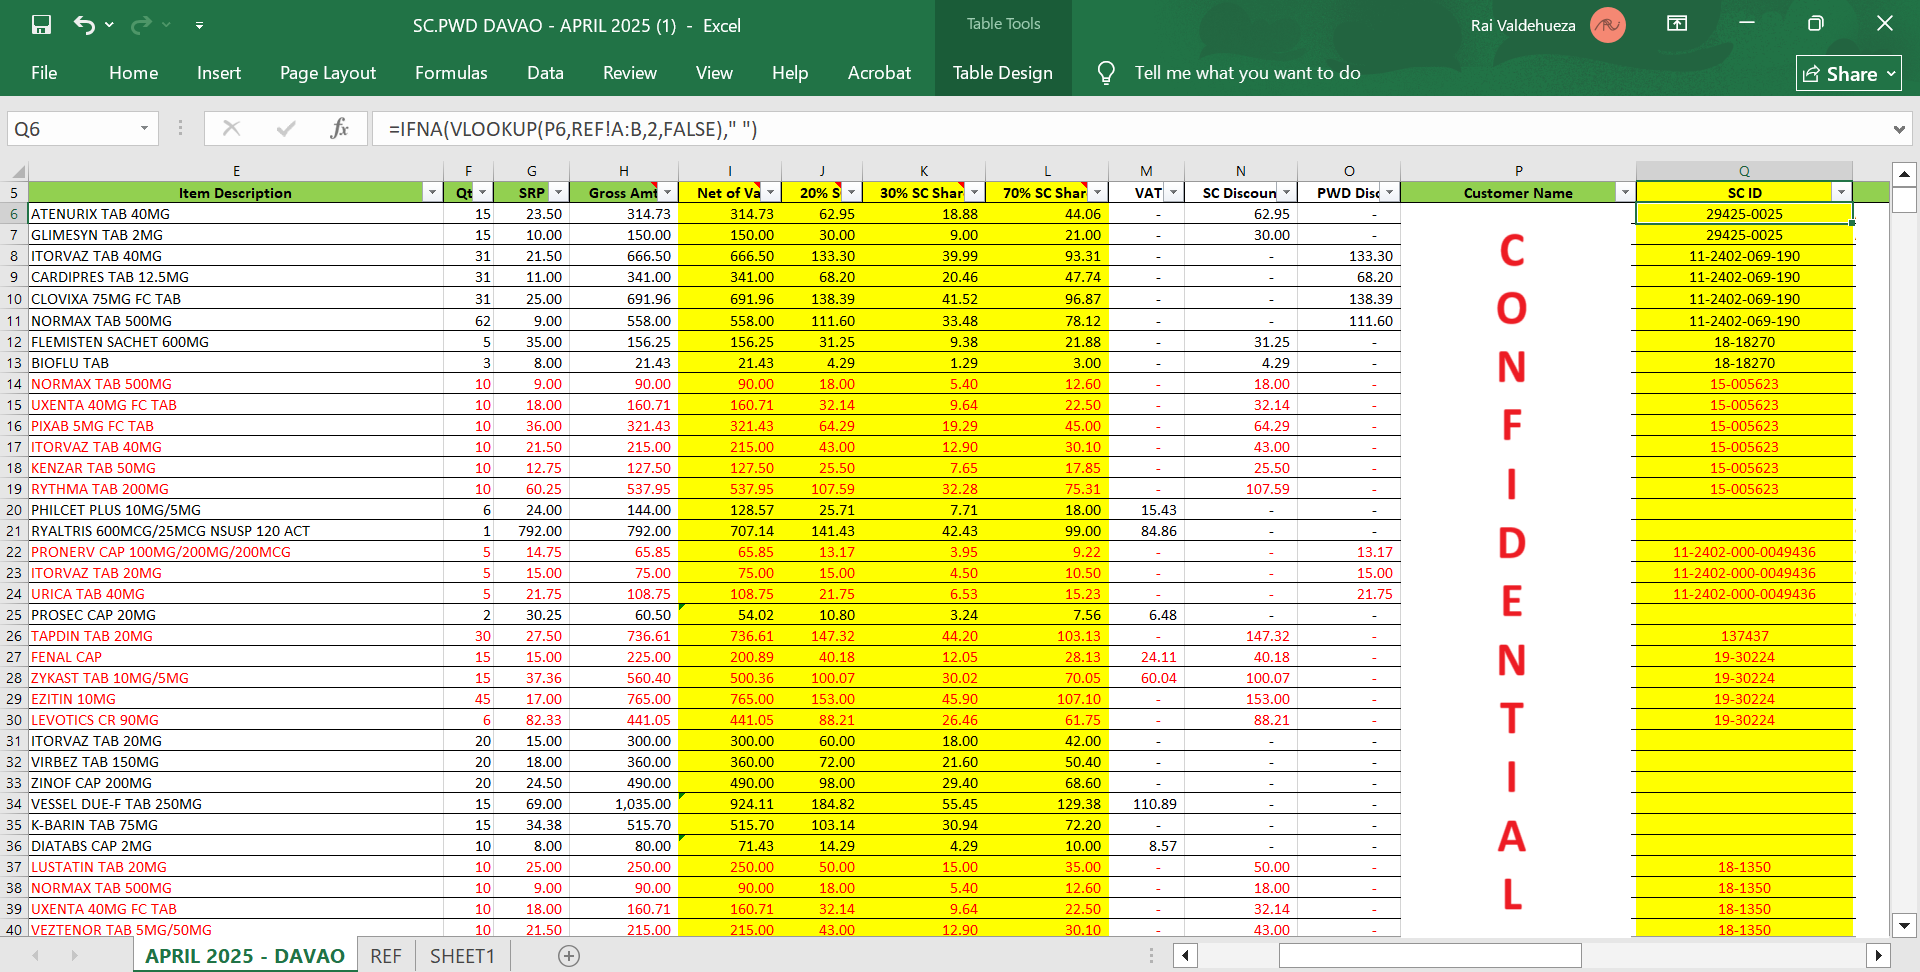Switch to the REF sheet tab
This screenshot has width=1920, height=972.
click(385, 956)
